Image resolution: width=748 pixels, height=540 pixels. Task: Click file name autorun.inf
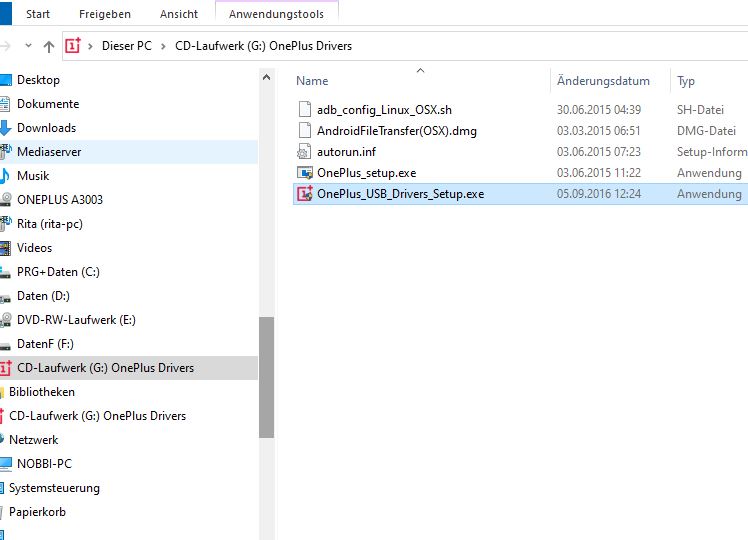346,152
